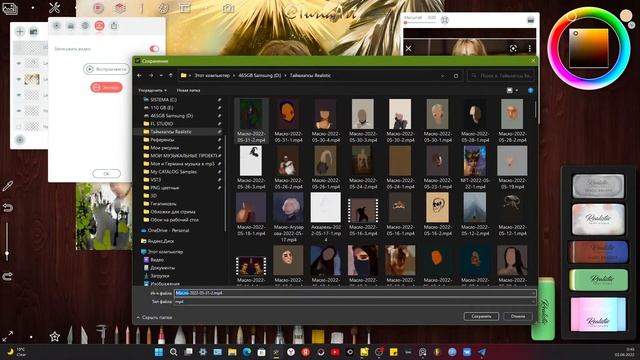The height and width of the screenshot is (360, 640).
Task: Open the crossed tools settings icon
Action: tap(54, 8)
